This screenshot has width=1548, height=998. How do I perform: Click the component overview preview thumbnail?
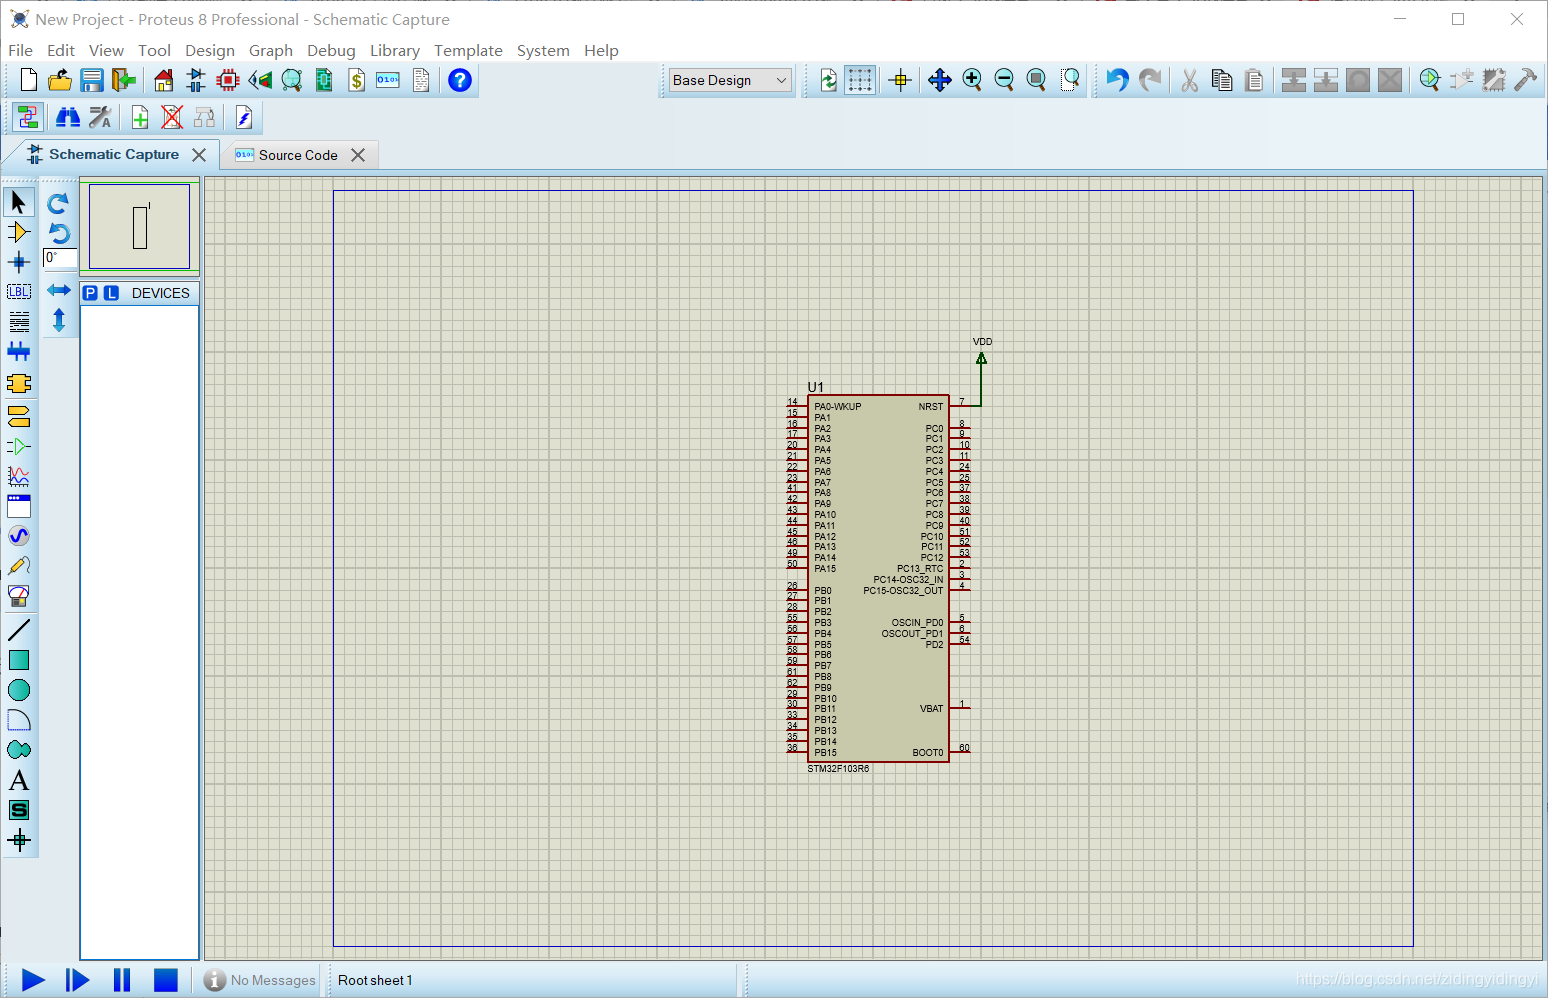[139, 226]
